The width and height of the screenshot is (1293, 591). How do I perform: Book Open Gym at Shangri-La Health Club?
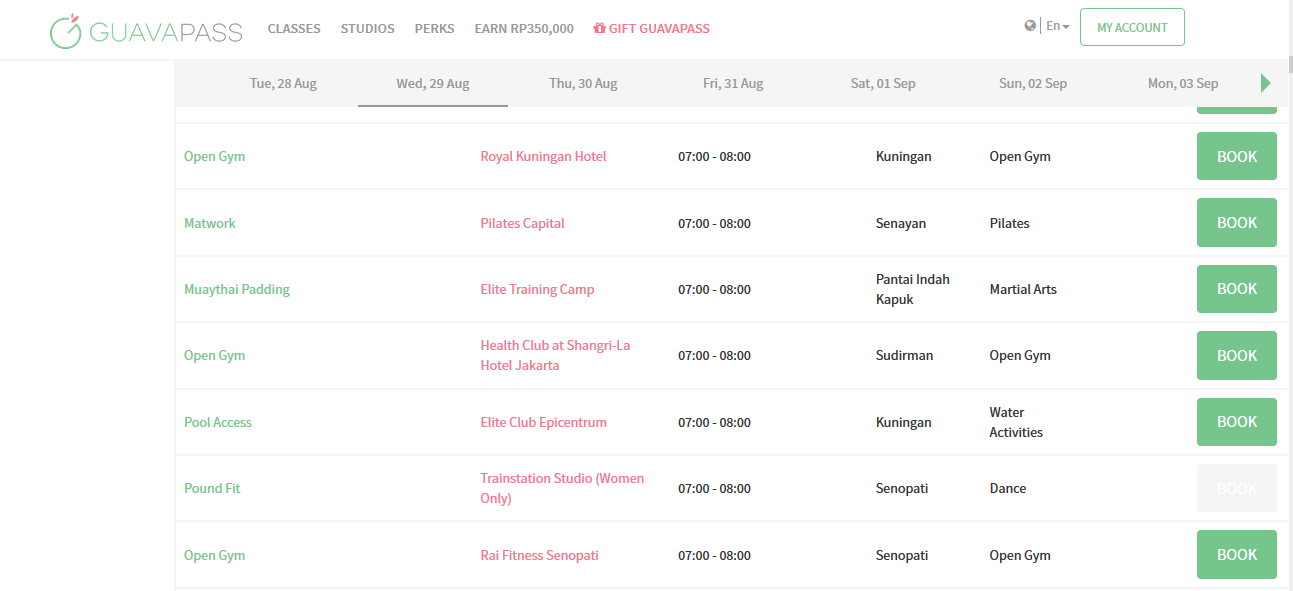click(1237, 355)
